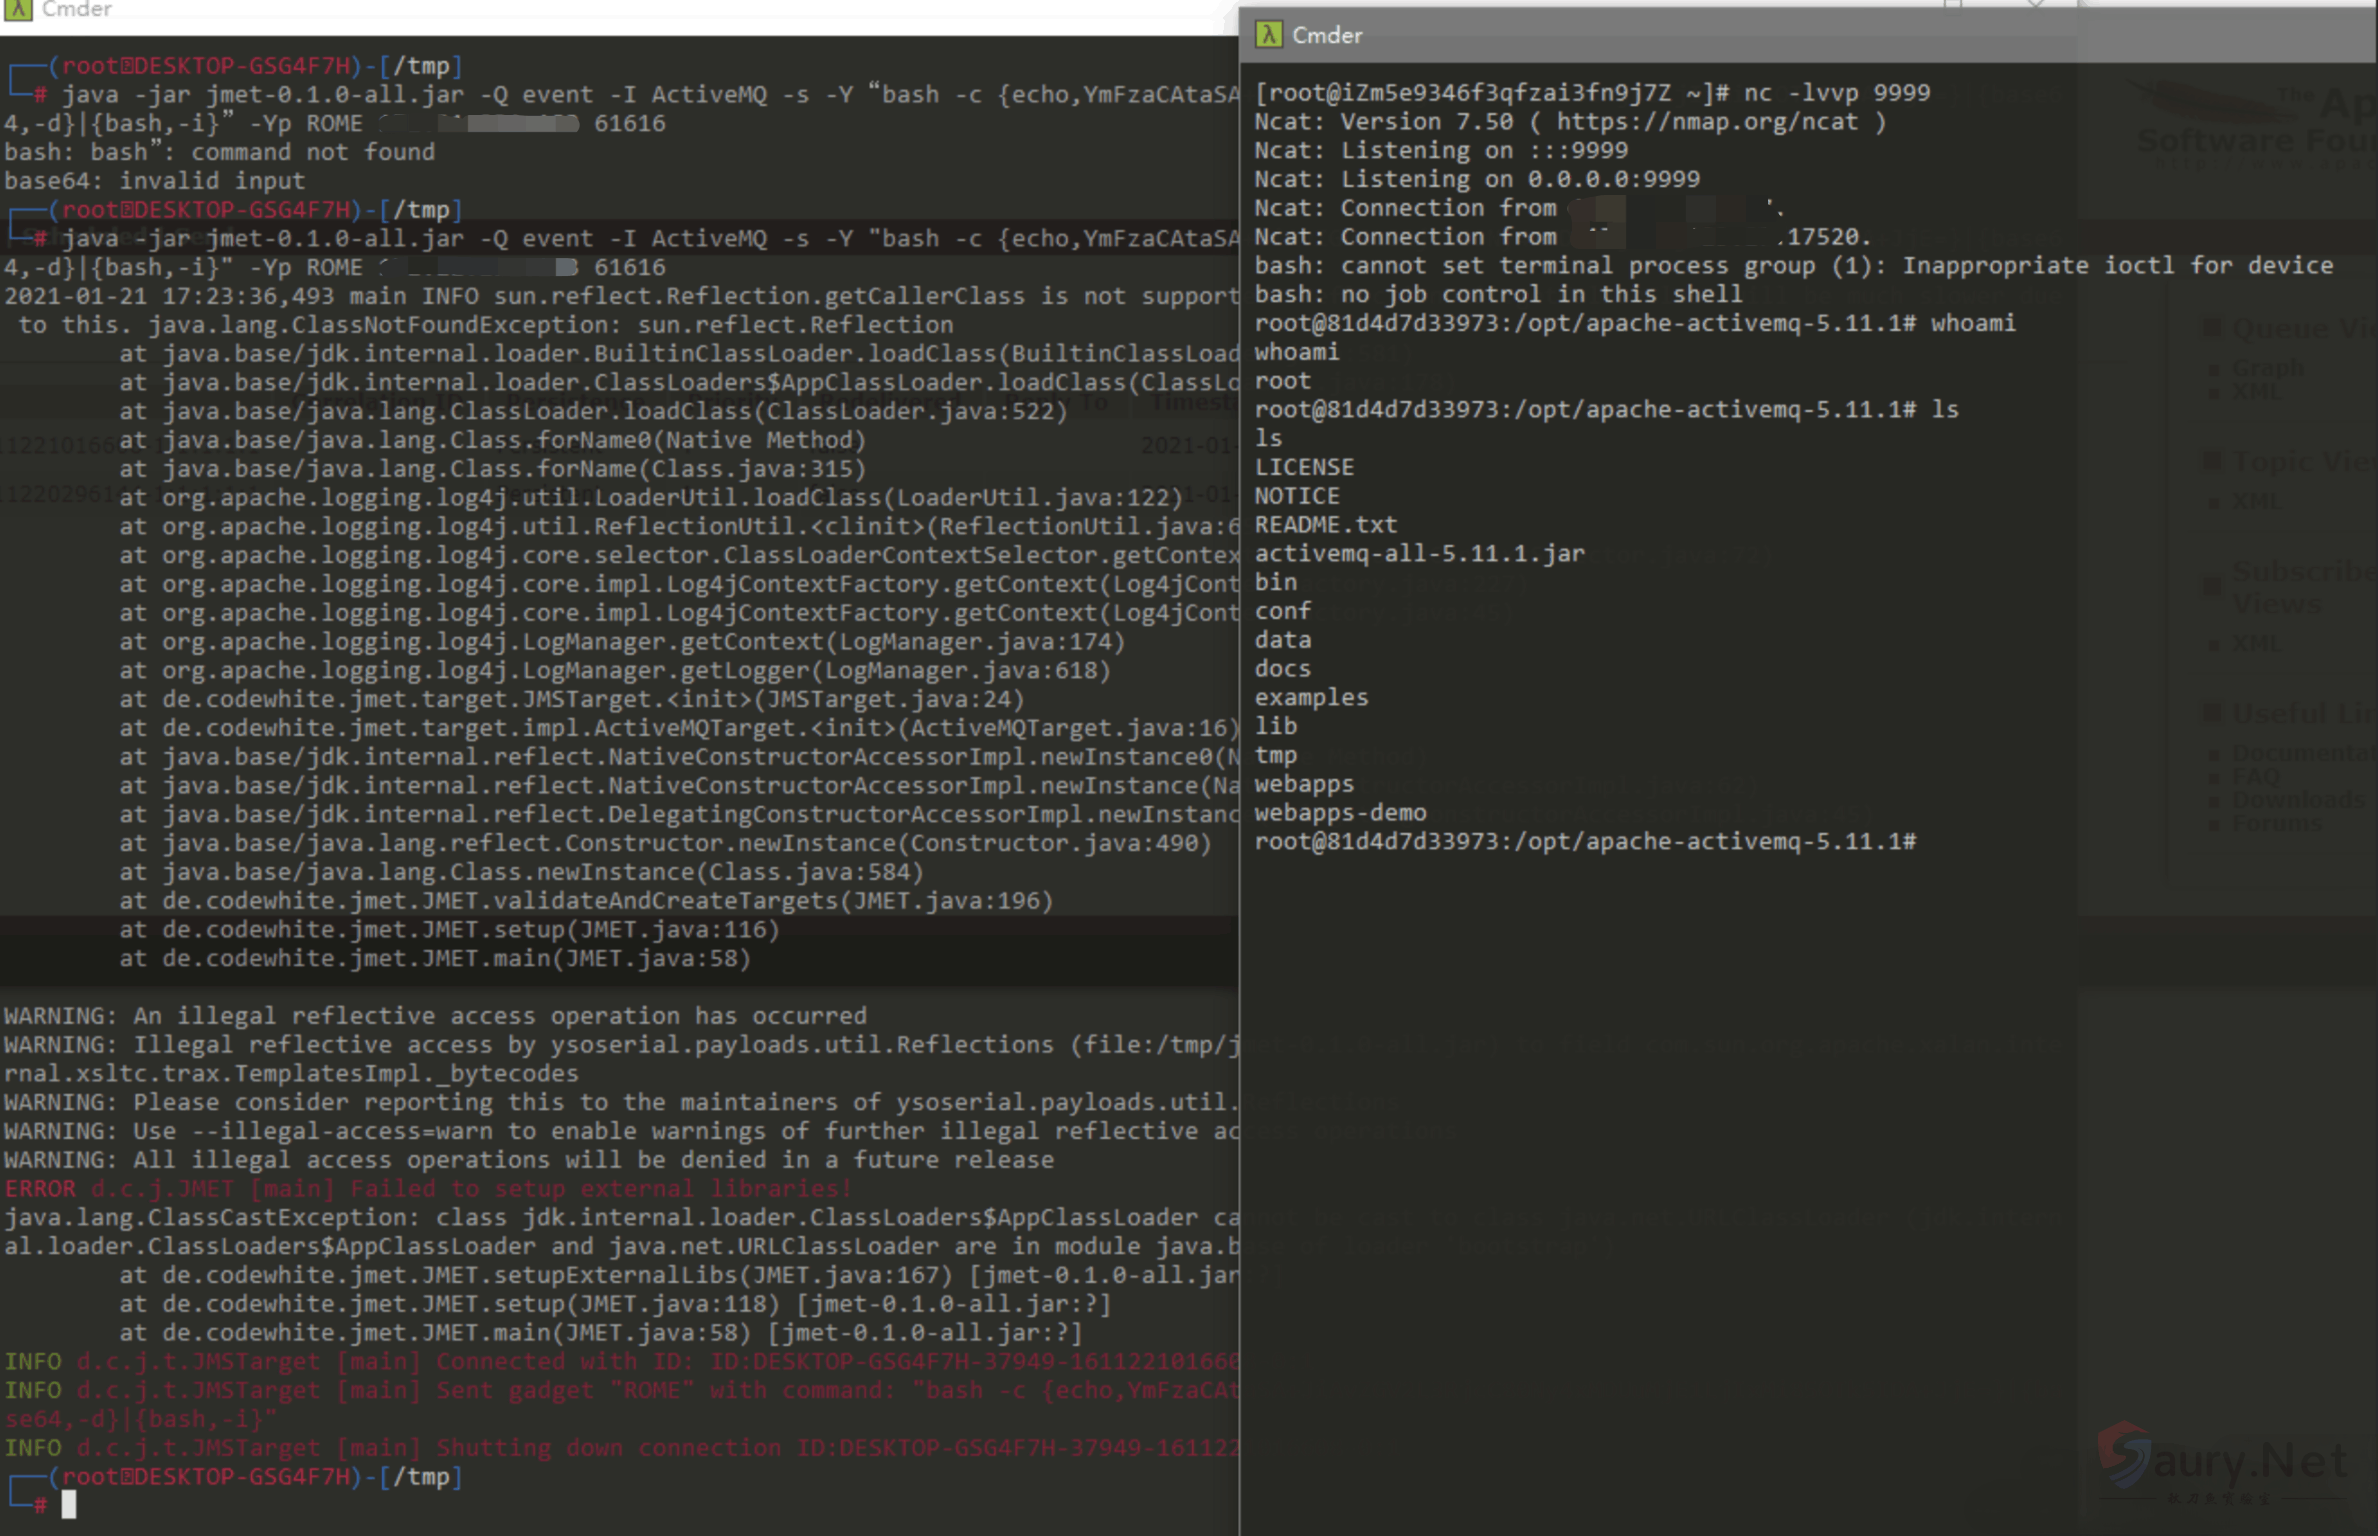
Task: Click the faint XML link under Topic Views
Action: click(2258, 500)
